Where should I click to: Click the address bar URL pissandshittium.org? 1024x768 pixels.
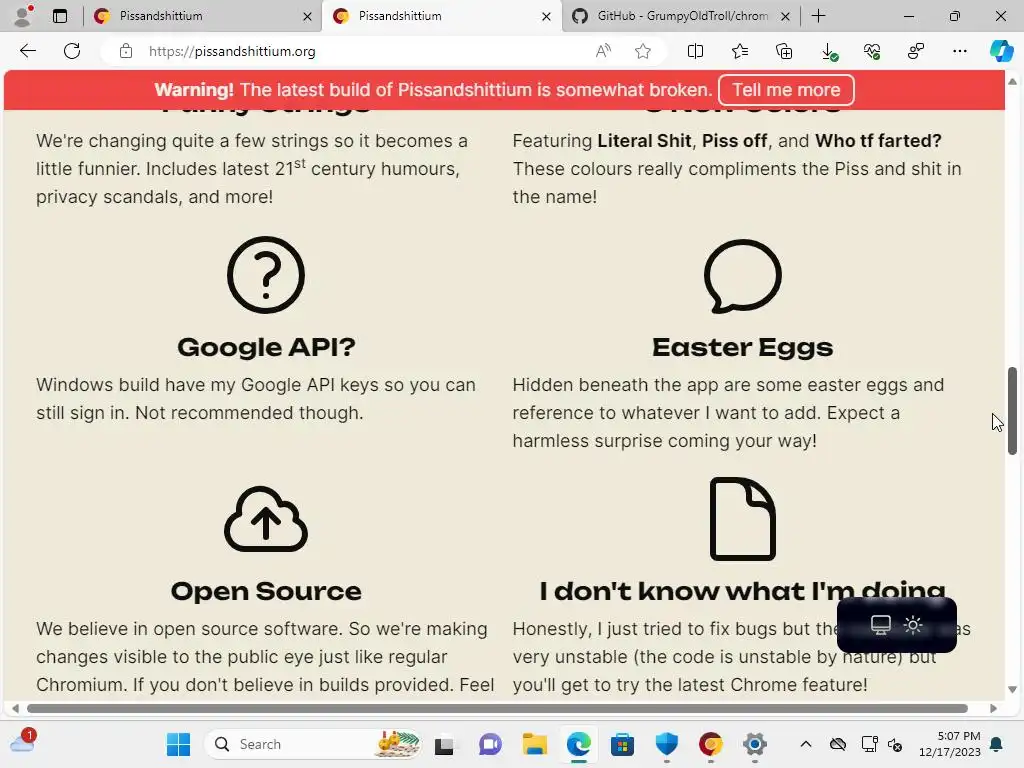(232, 51)
